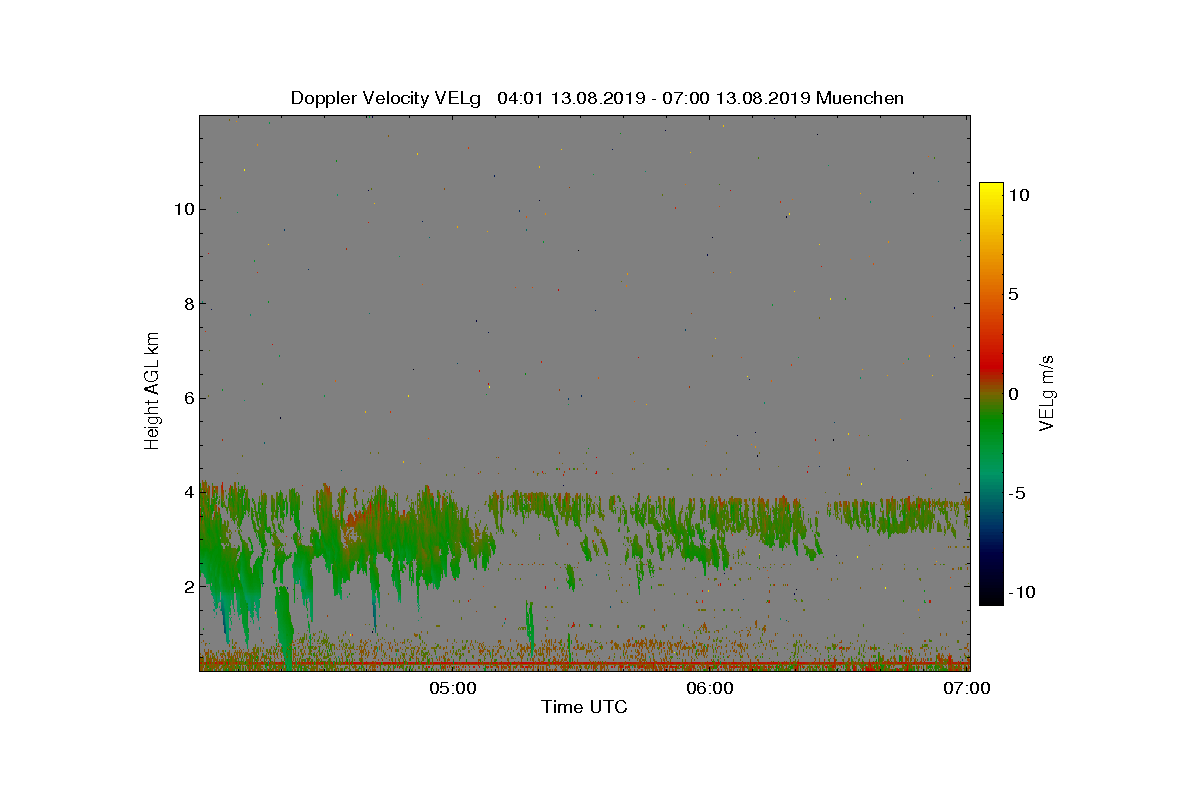Click the 4 km height tick label
Screen dimensions: 1200x800
[187, 492]
